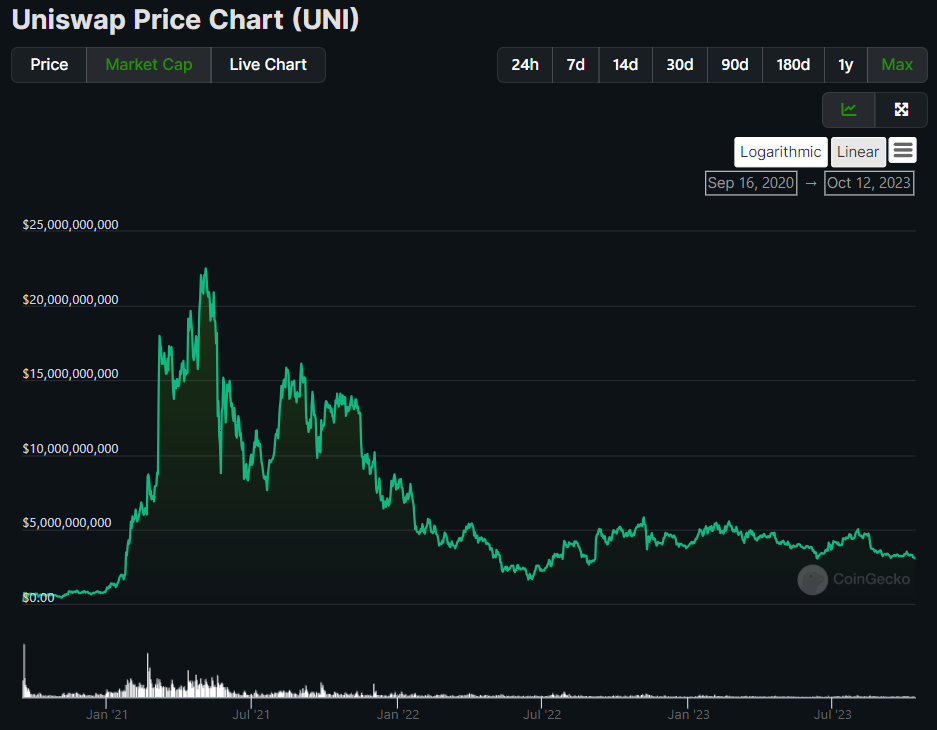This screenshot has width=937, height=730.
Task: Choose the 14d time range
Action: coord(625,65)
